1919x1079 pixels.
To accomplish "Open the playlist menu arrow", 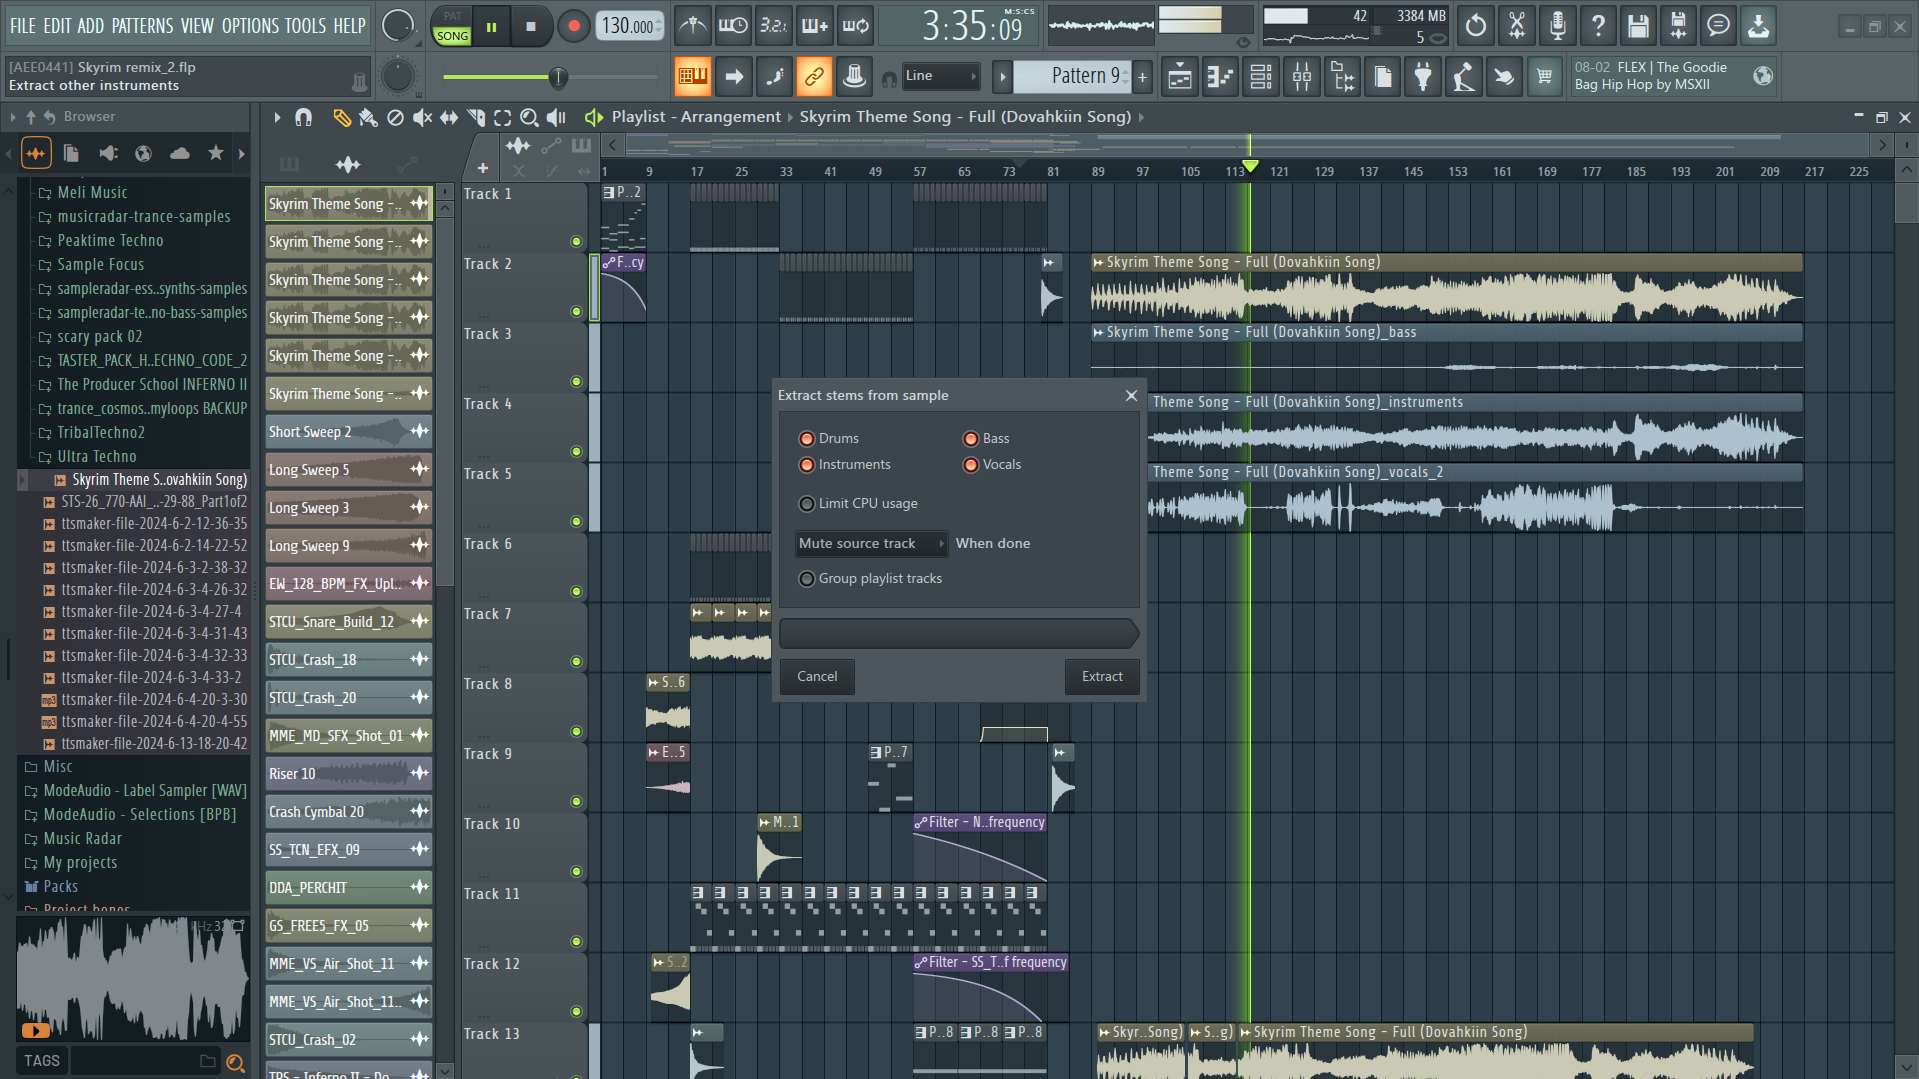I will pyautogui.click(x=277, y=118).
